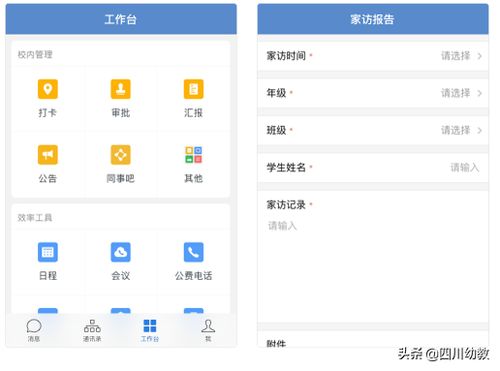The height and width of the screenshot is (371, 500).
Task: Click the 家访记录 请输入 text area
Action: point(373,270)
